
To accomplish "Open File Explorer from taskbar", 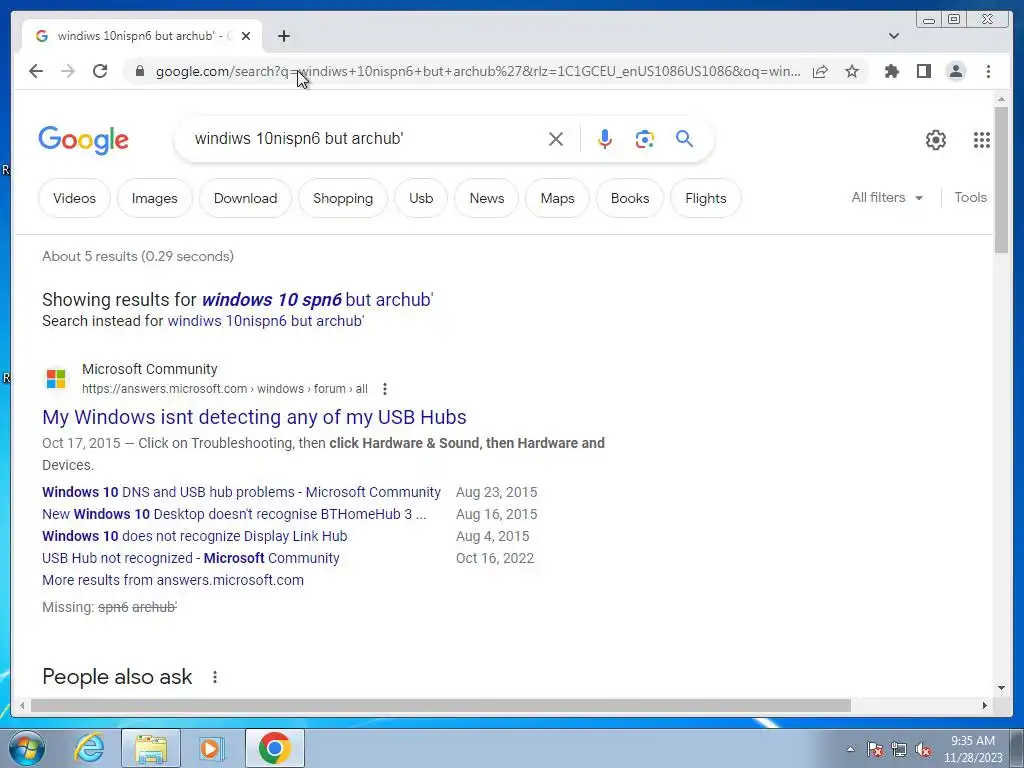I will pyautogui.click(x=151, y=748).
